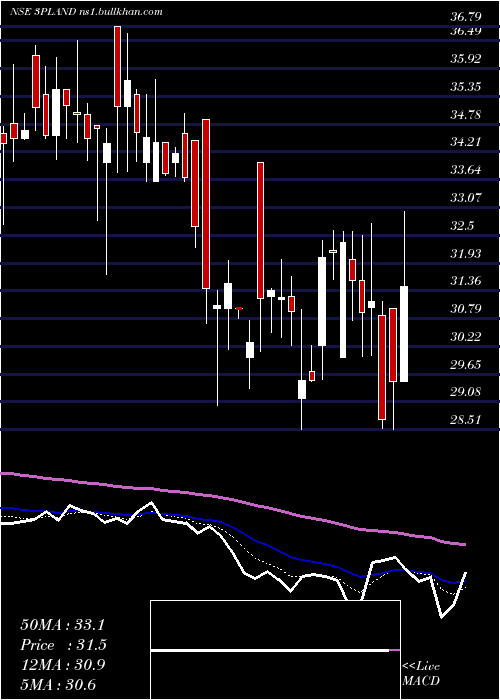Click the 28.51 price label
The image size is (500, 700).
(466, 420)
